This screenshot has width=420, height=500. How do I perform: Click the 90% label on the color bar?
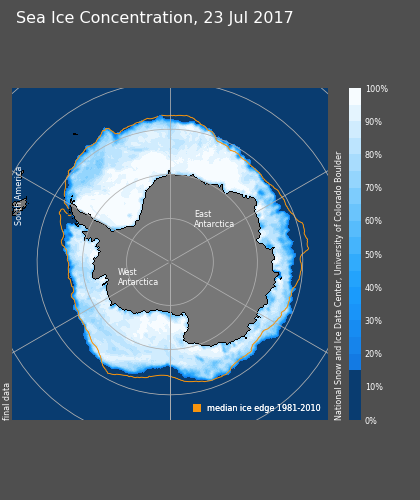point(373,122)
